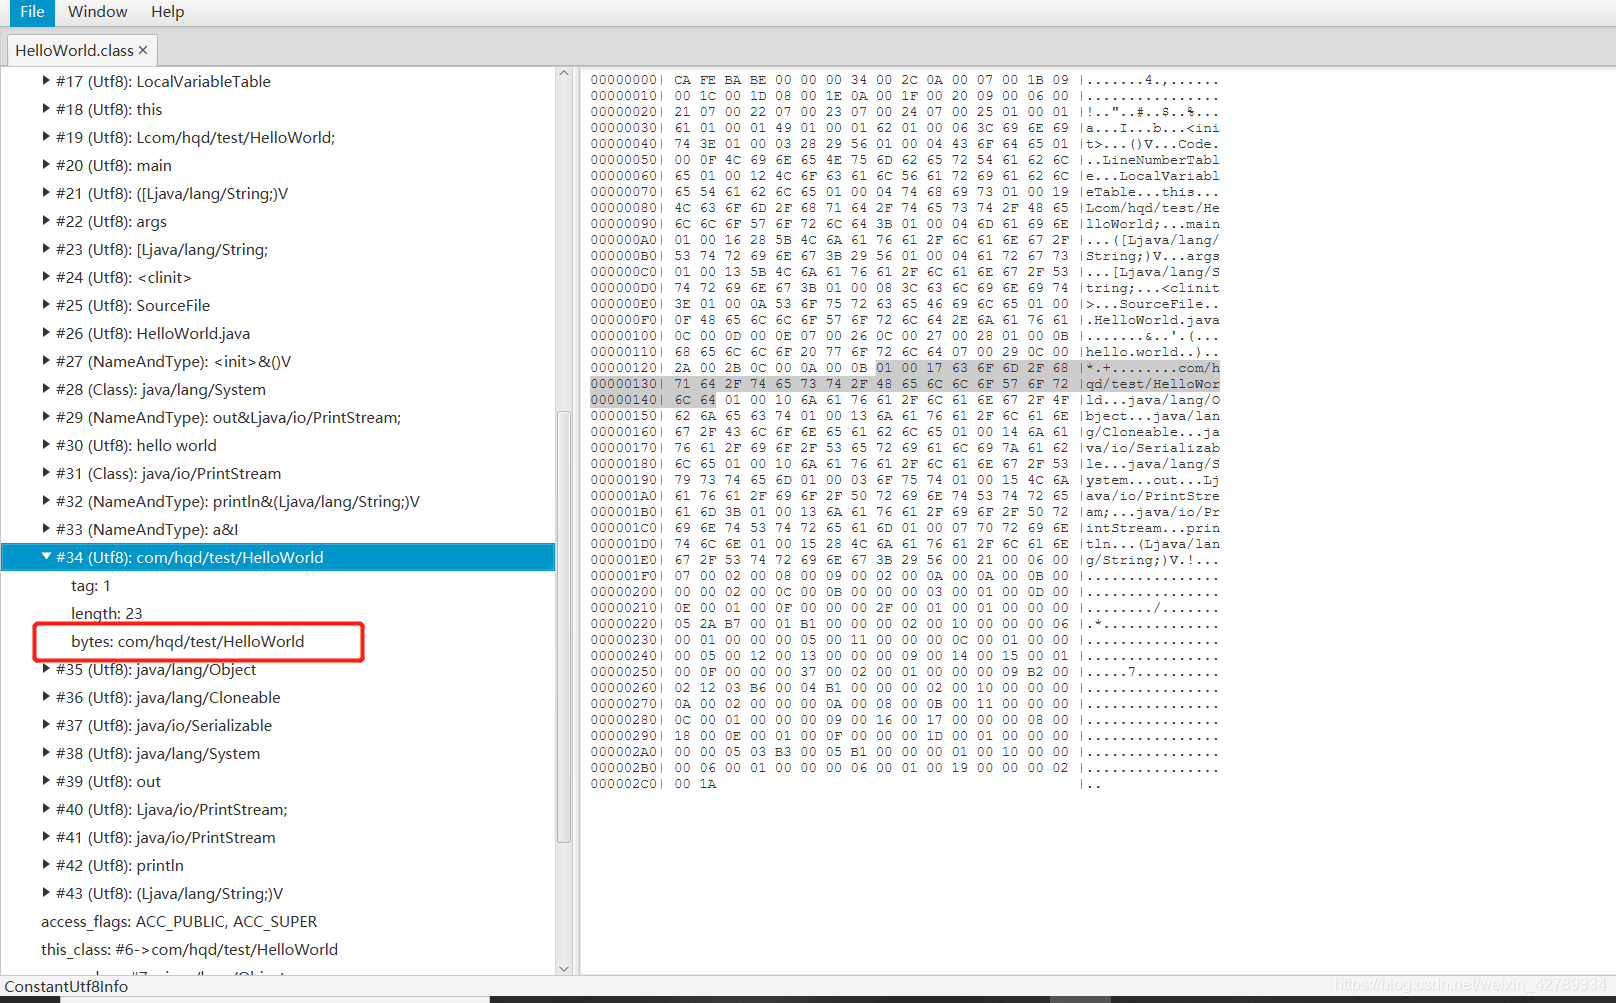Select the selected #34 com/hqd/test/HelloWorld label

click(x=190, y=557)
